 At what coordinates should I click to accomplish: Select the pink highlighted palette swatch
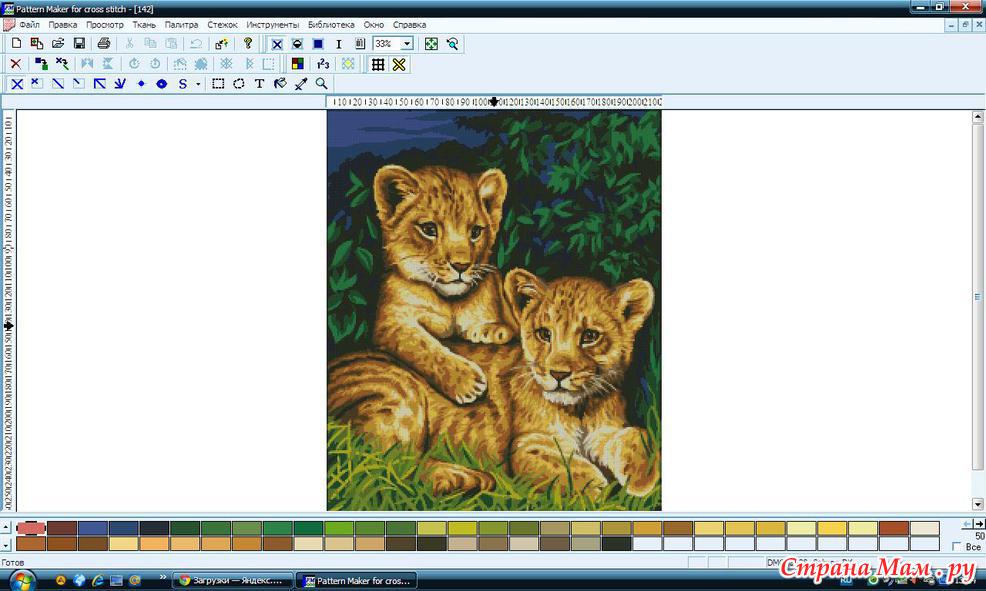tap(31, 527)
